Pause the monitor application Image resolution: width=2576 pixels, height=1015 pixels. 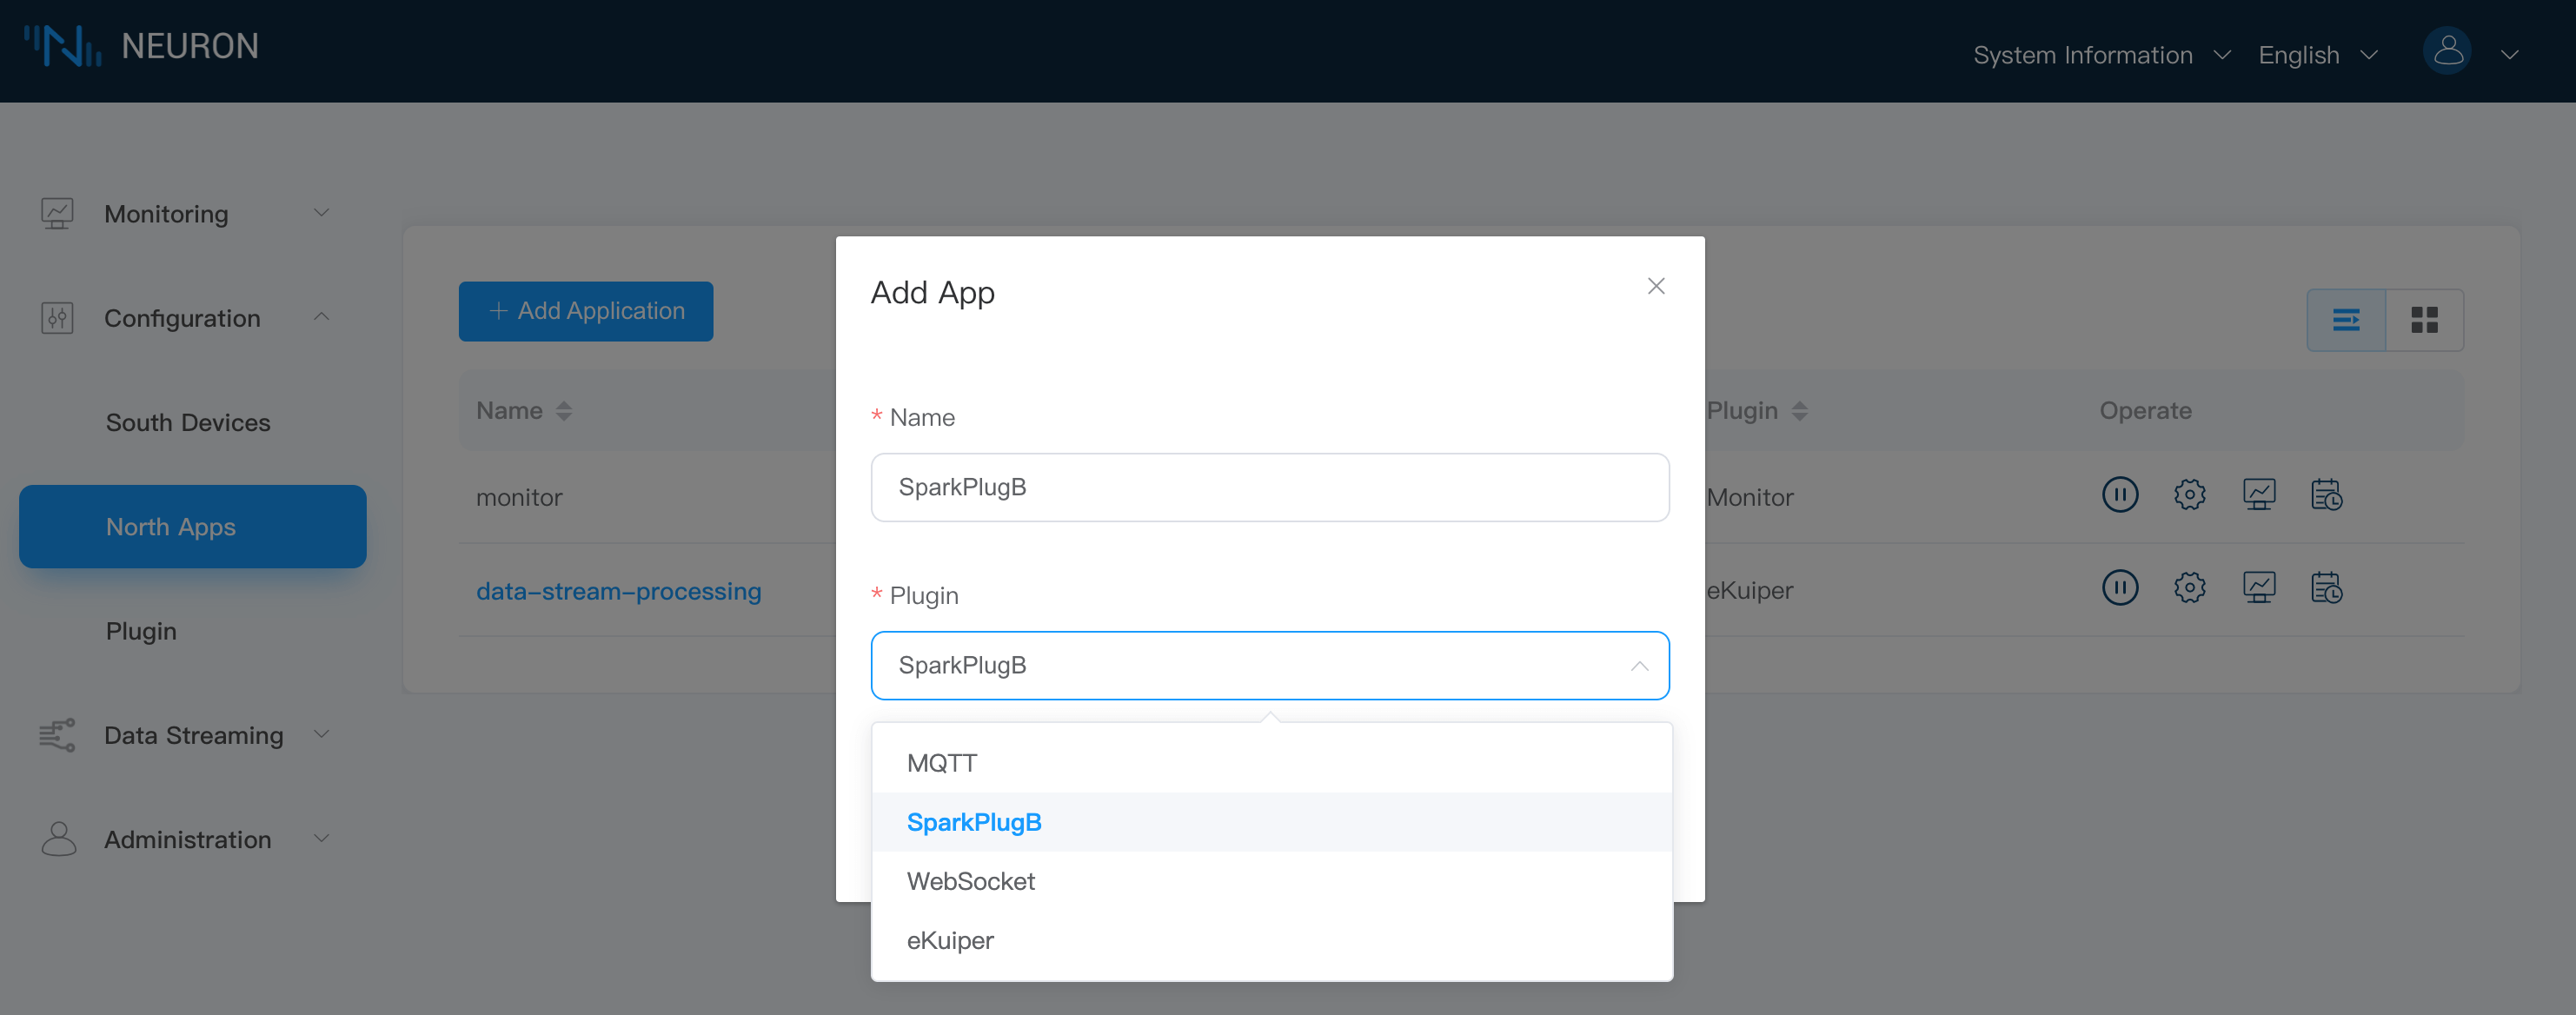[2119, 495]
